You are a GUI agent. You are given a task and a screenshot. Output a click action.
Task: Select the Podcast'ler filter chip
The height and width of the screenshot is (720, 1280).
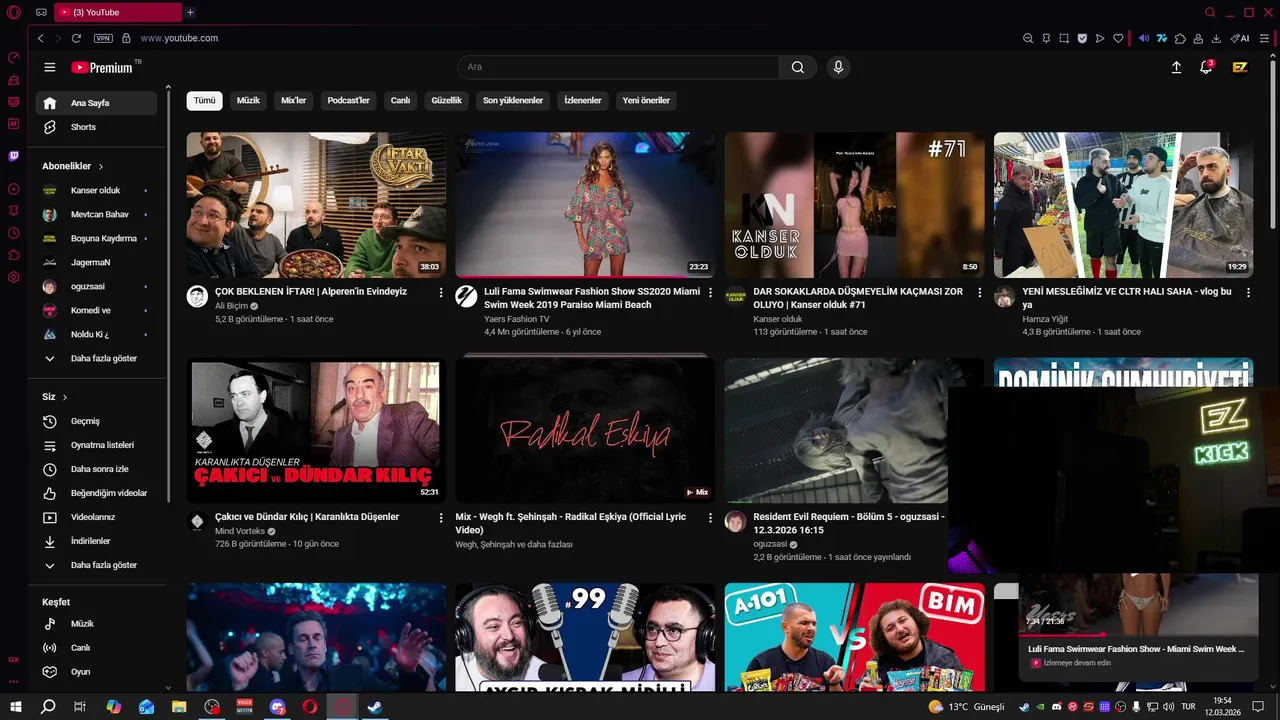[348, 101]
